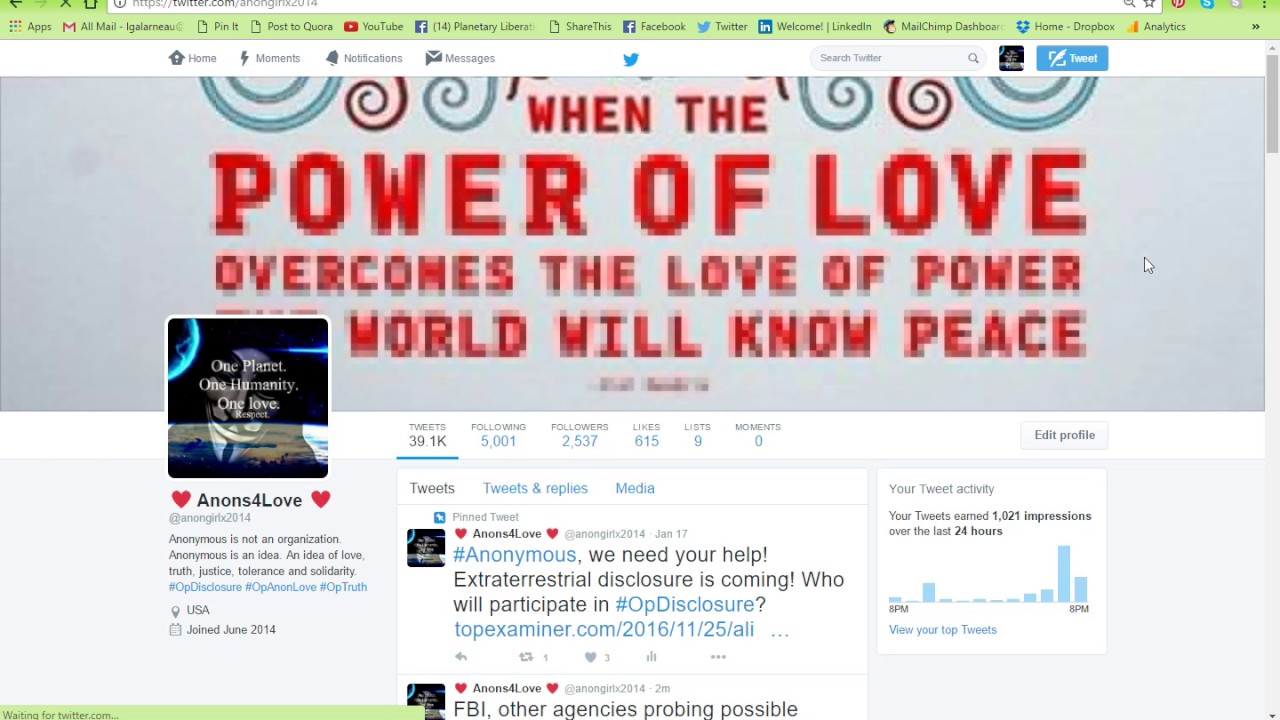Open Twitter Messages

pyautogui.click(x=460, y=58)
